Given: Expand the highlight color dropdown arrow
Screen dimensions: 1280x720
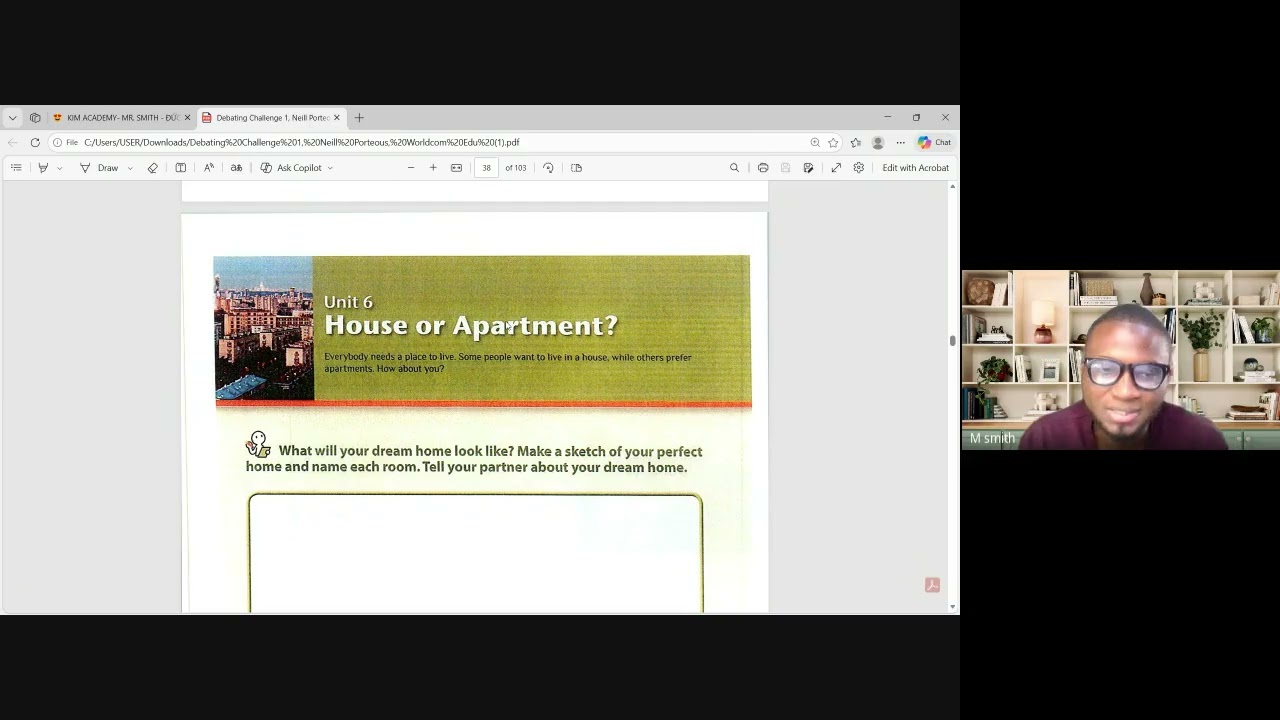Looking at the screenshot, I should 59,168.
